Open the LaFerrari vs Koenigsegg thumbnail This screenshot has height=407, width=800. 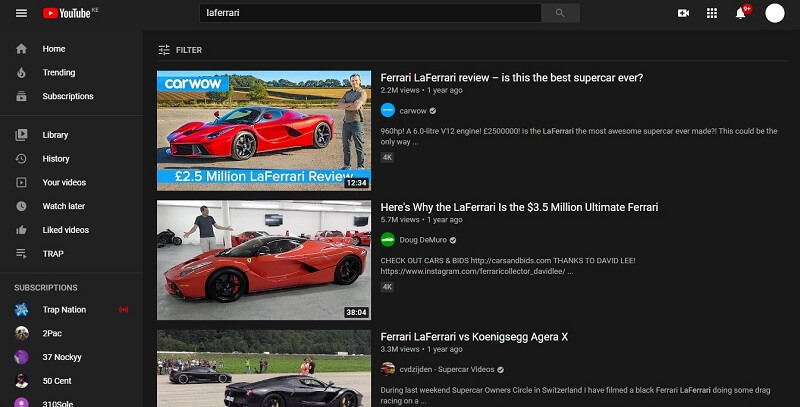pos(264,368)
